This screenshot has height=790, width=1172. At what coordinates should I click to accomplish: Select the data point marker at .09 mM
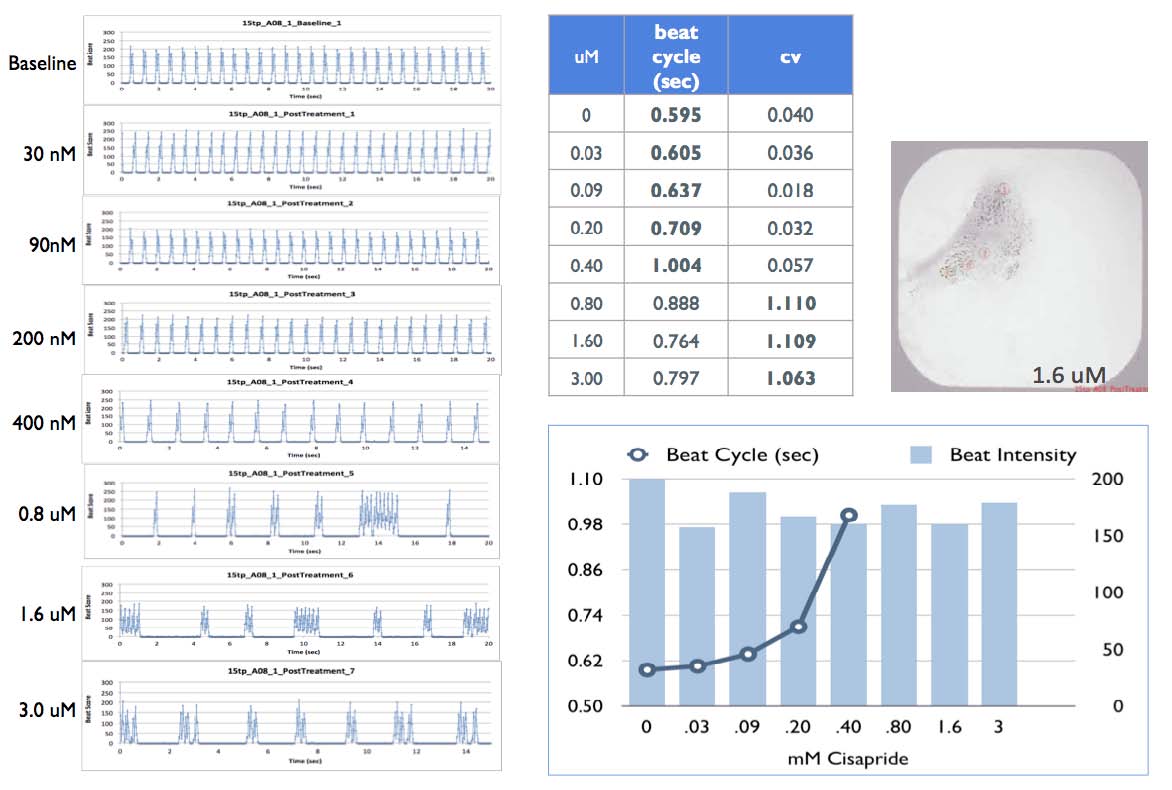pyautogui.click(x=748, y=653)
